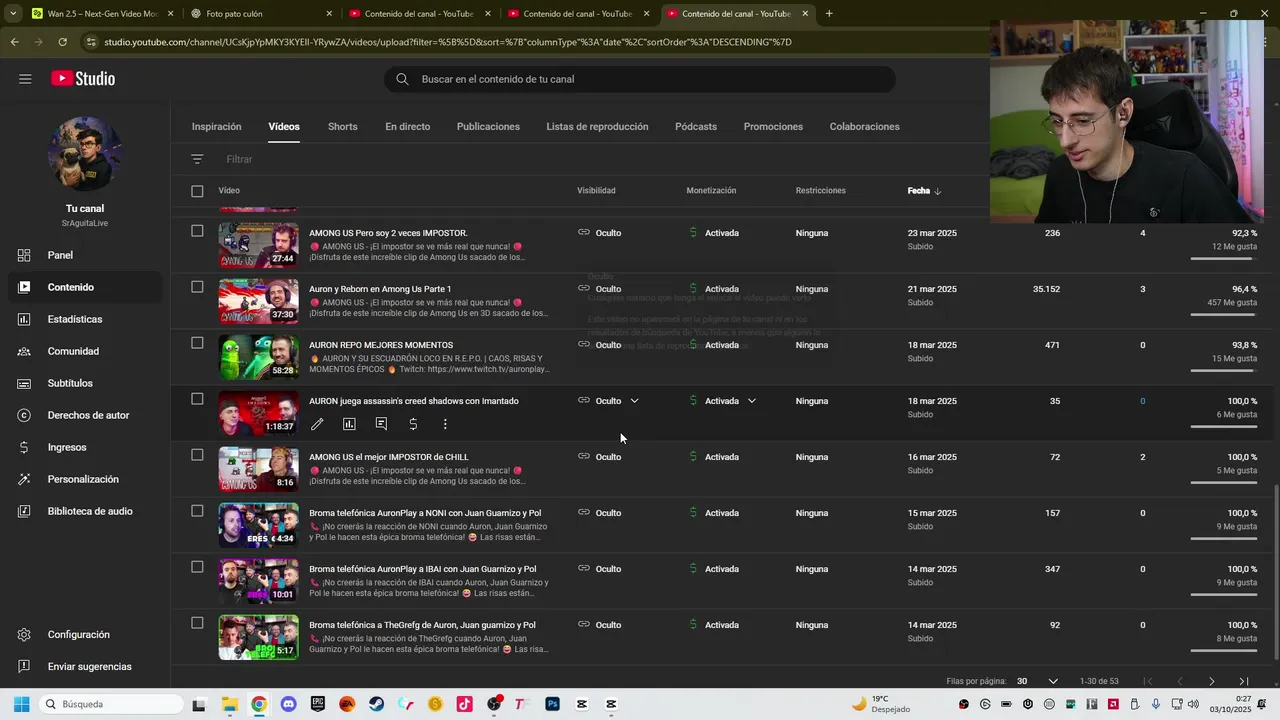Click the channel search field
The width and height of the screenshot is (1280, 720).
(x=640, y=79)
